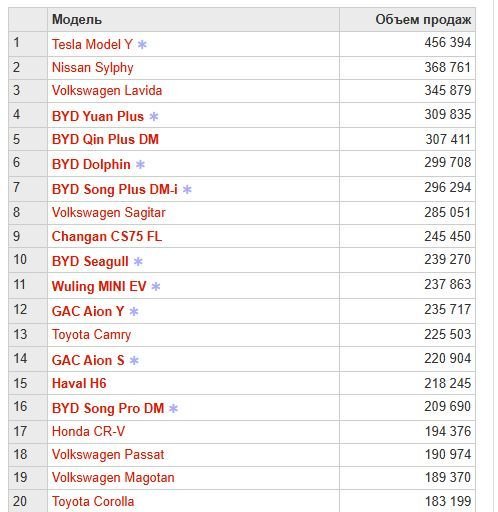Click the asterisk icon next to GAC Aion Y

pyautogui.click(x=134, y=311)
